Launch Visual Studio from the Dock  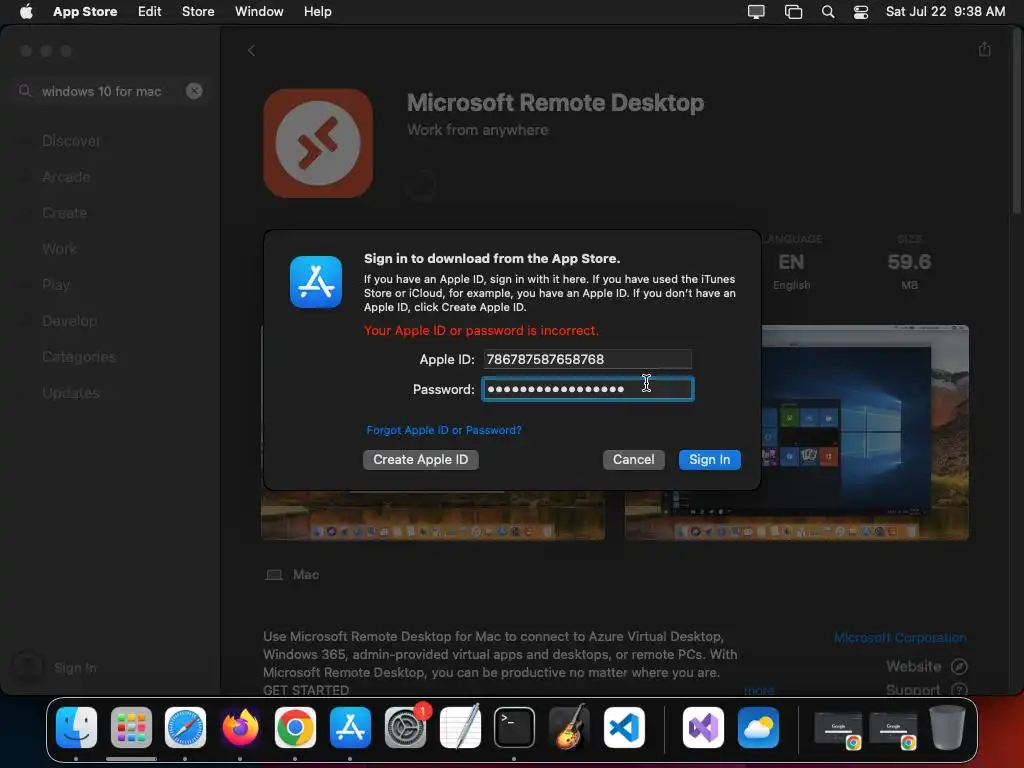pyautogui.click(x=703, y=727)
